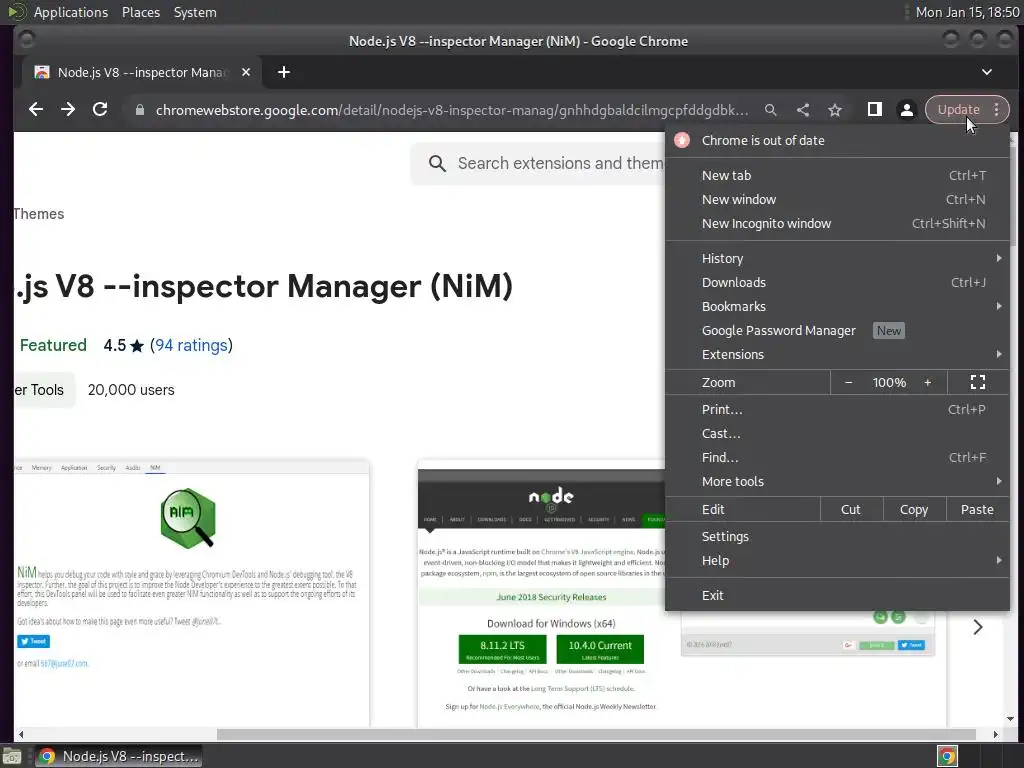View site information lock icon
Image resolution: width=1024 pixels, height=768 pixels.
coord(140,110)
